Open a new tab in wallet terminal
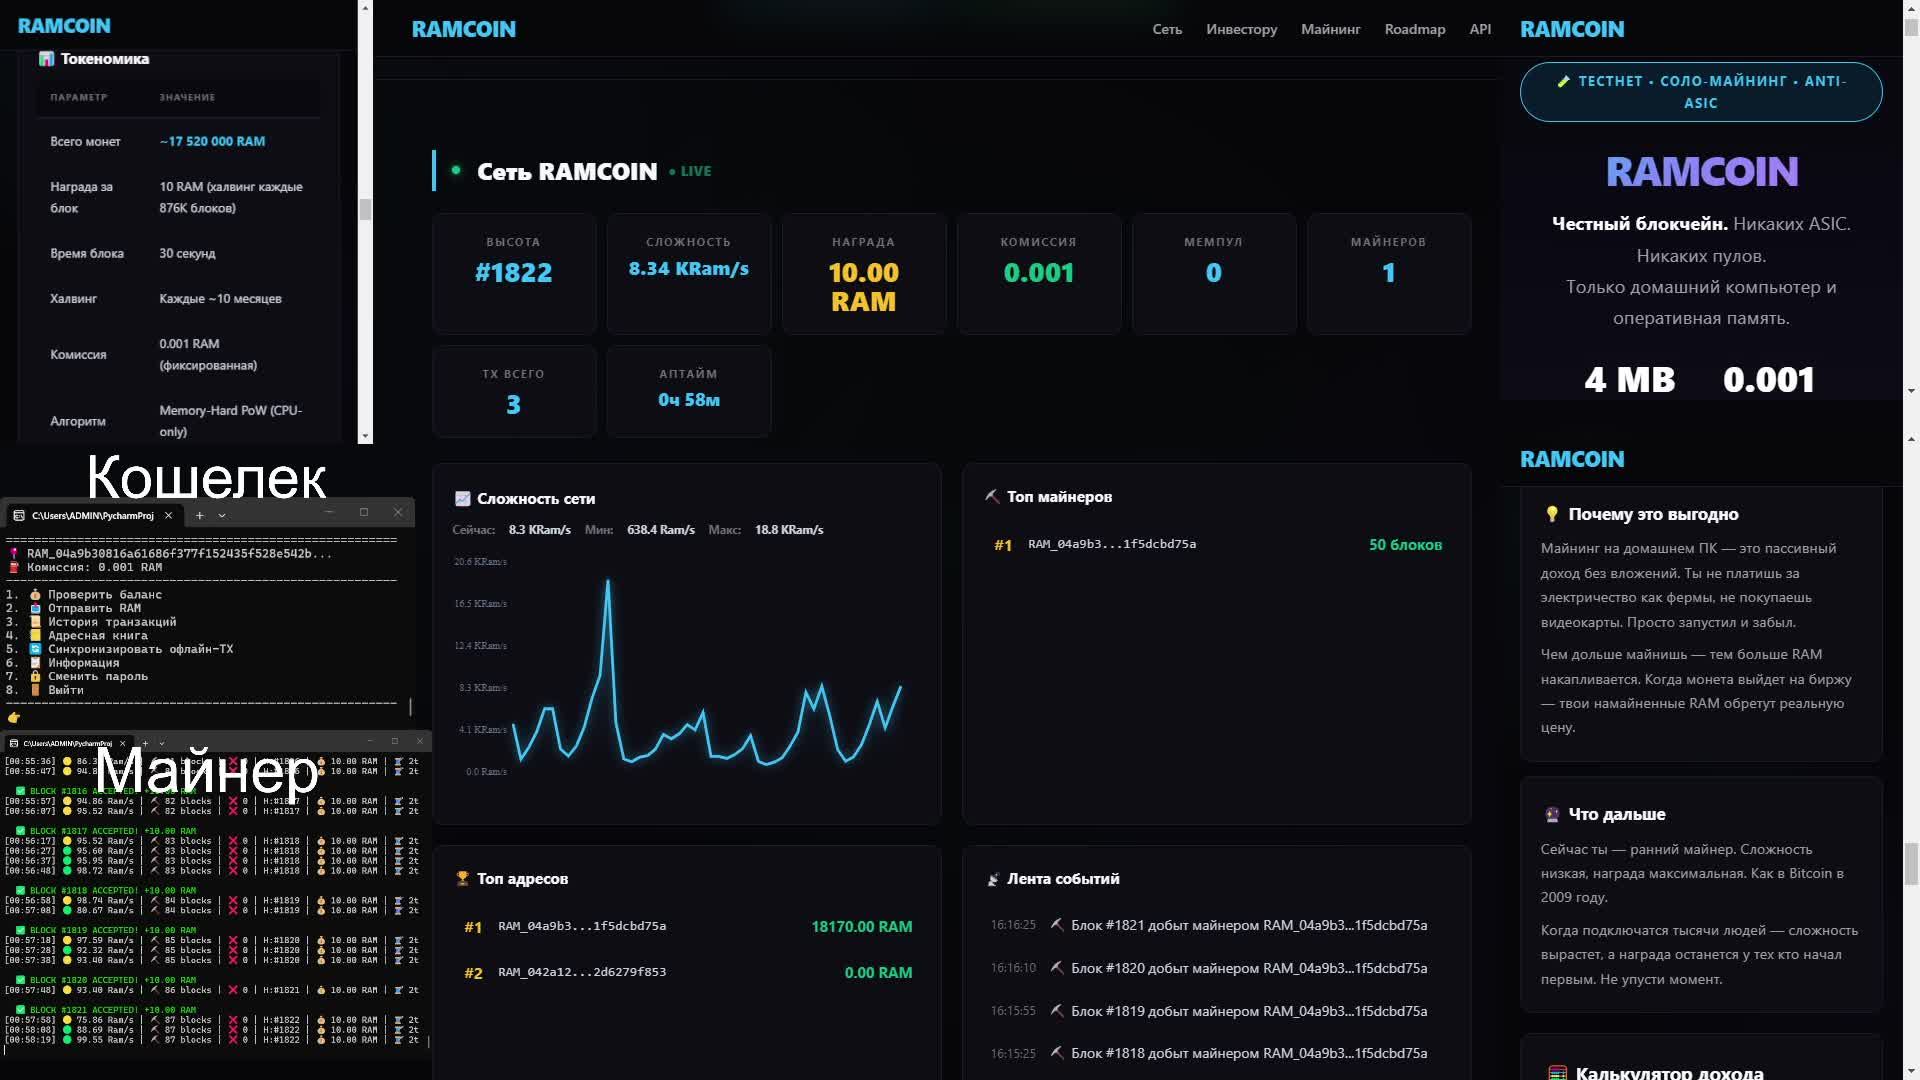 (x=200, y=515)
